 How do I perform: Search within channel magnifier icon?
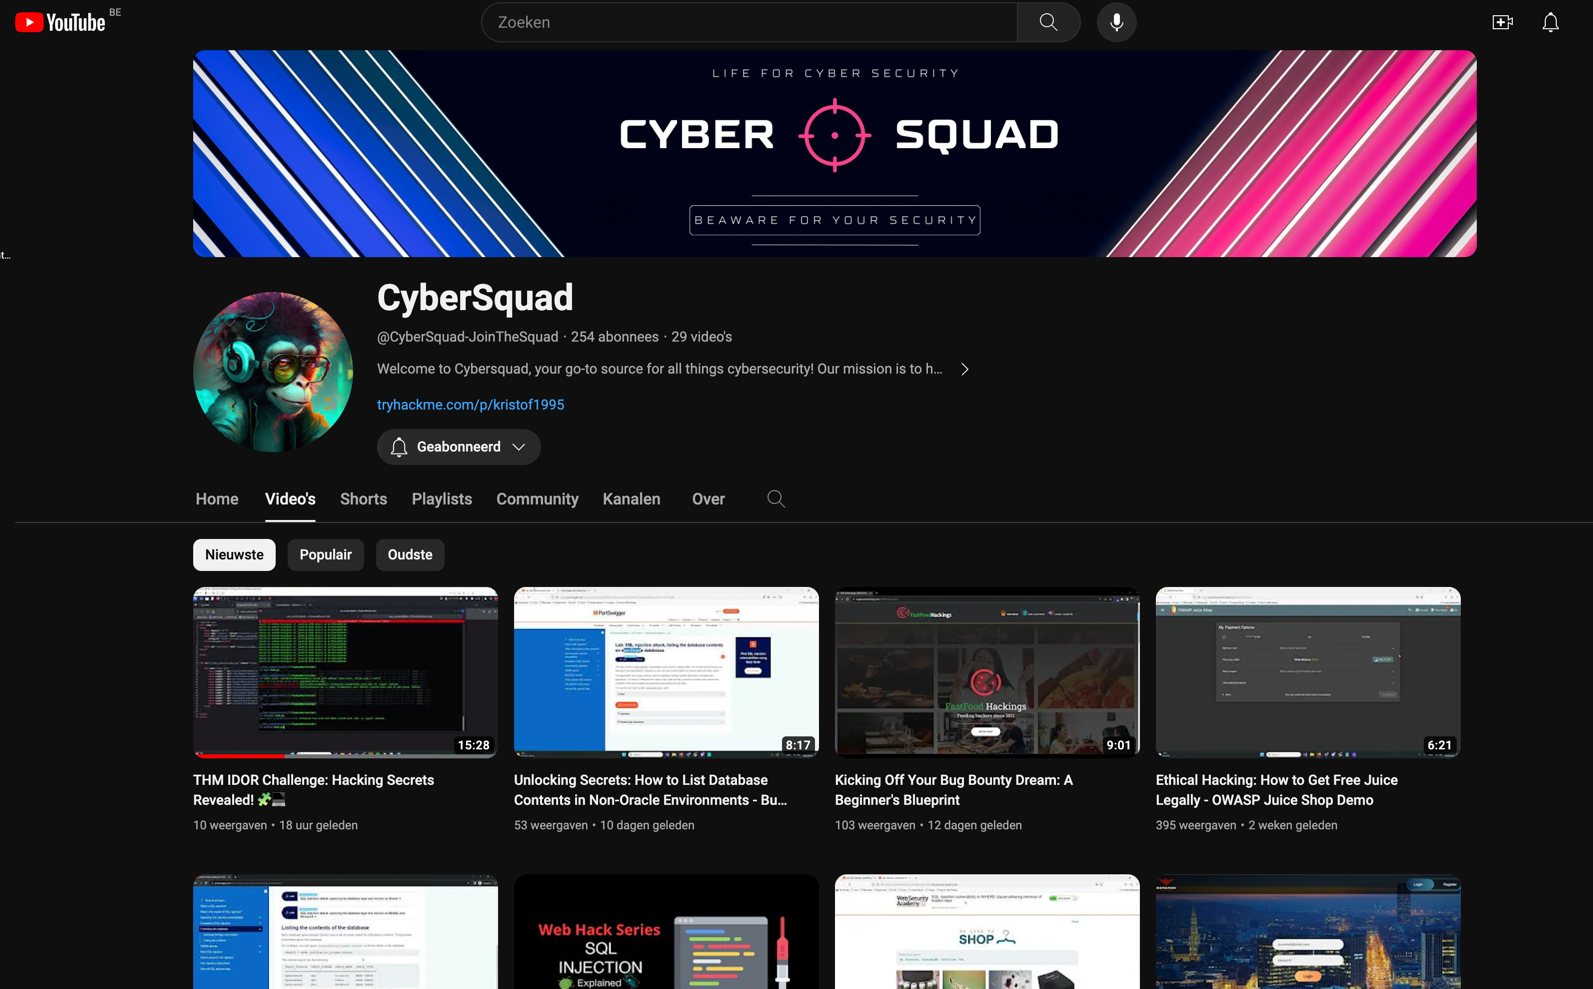(x=776, y=498)
